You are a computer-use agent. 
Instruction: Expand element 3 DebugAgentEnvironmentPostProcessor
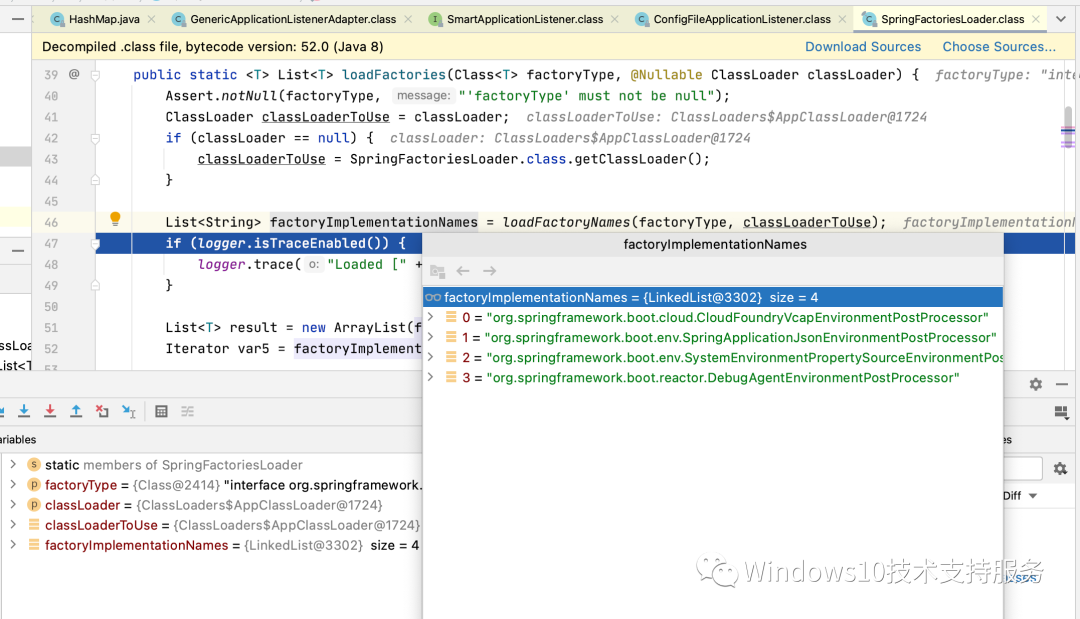tap(430, 377)
